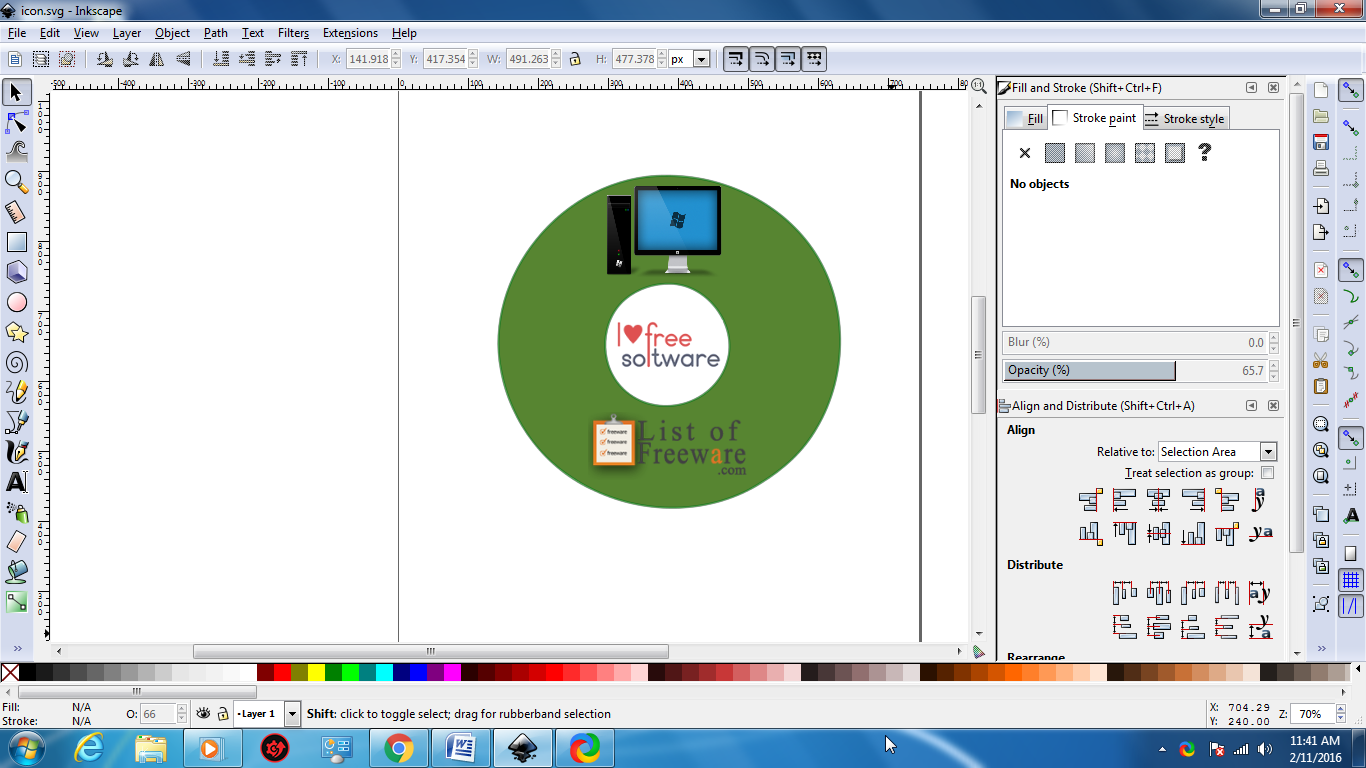Select the Bezier pen tool
The height and width of the screenshot is (768, 1366).
point(16,422)
